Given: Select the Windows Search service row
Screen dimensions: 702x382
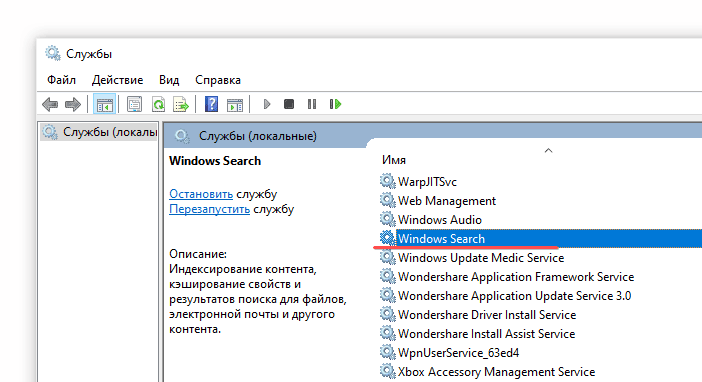Looking at the screenshot, I should point(540,238).
